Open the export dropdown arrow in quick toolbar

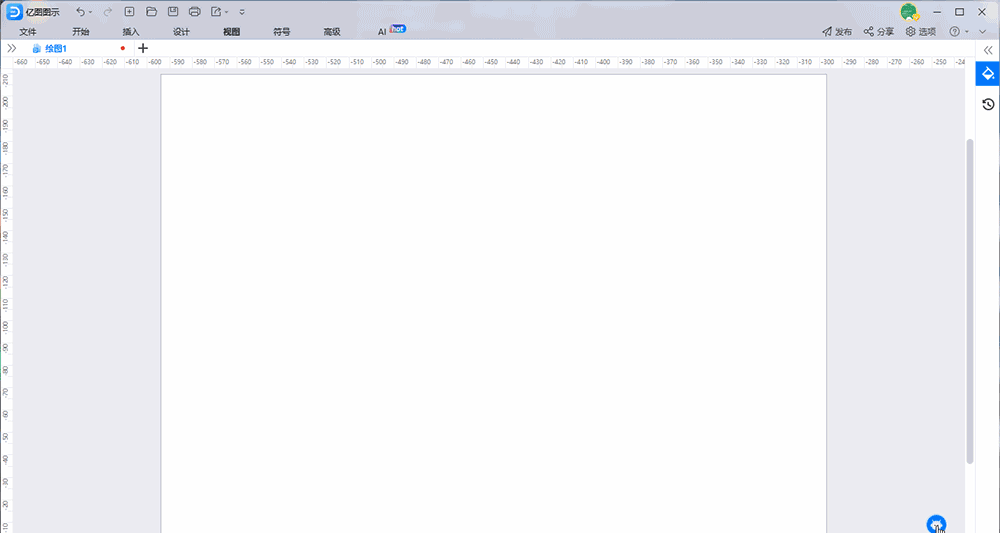pos(227,12)
